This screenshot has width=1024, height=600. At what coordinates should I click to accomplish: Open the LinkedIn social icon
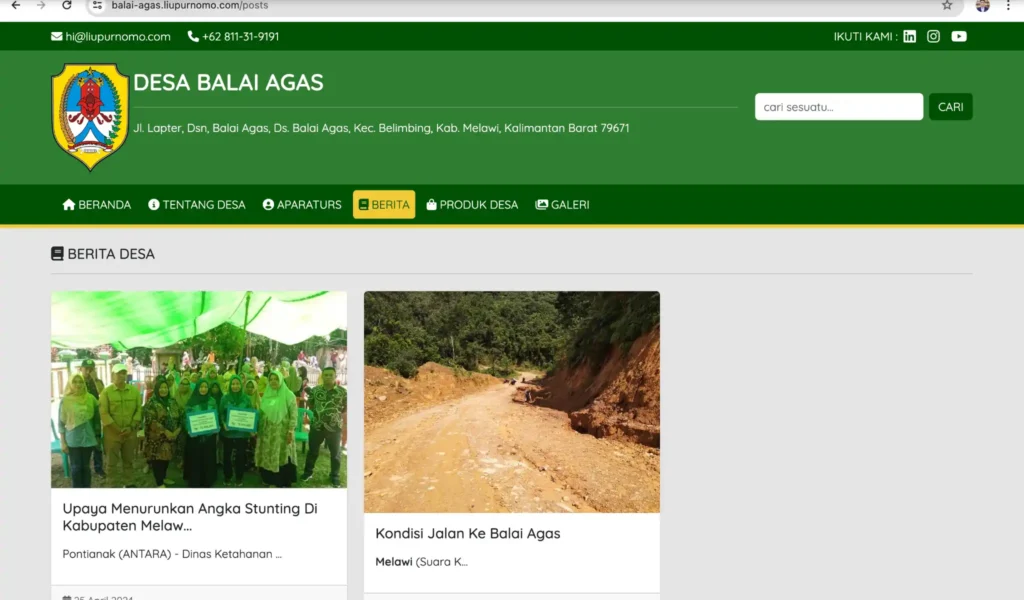click(x=909, y=37)
